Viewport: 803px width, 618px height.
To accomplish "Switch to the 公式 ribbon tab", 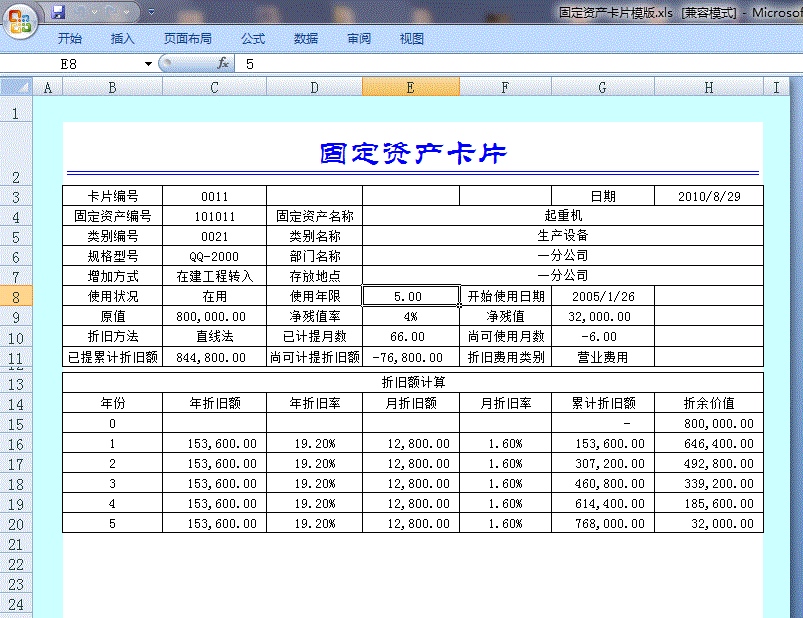I will coord(253,38).
